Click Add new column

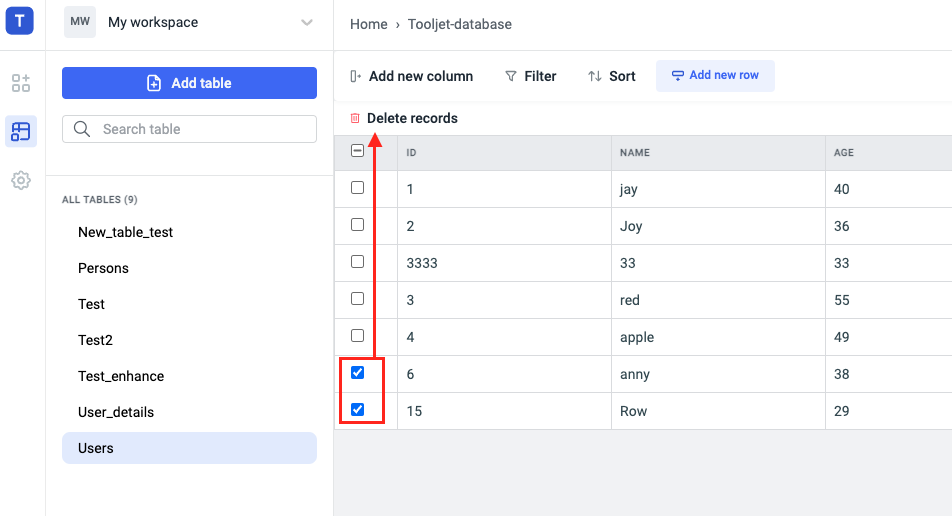pos(412,76)
